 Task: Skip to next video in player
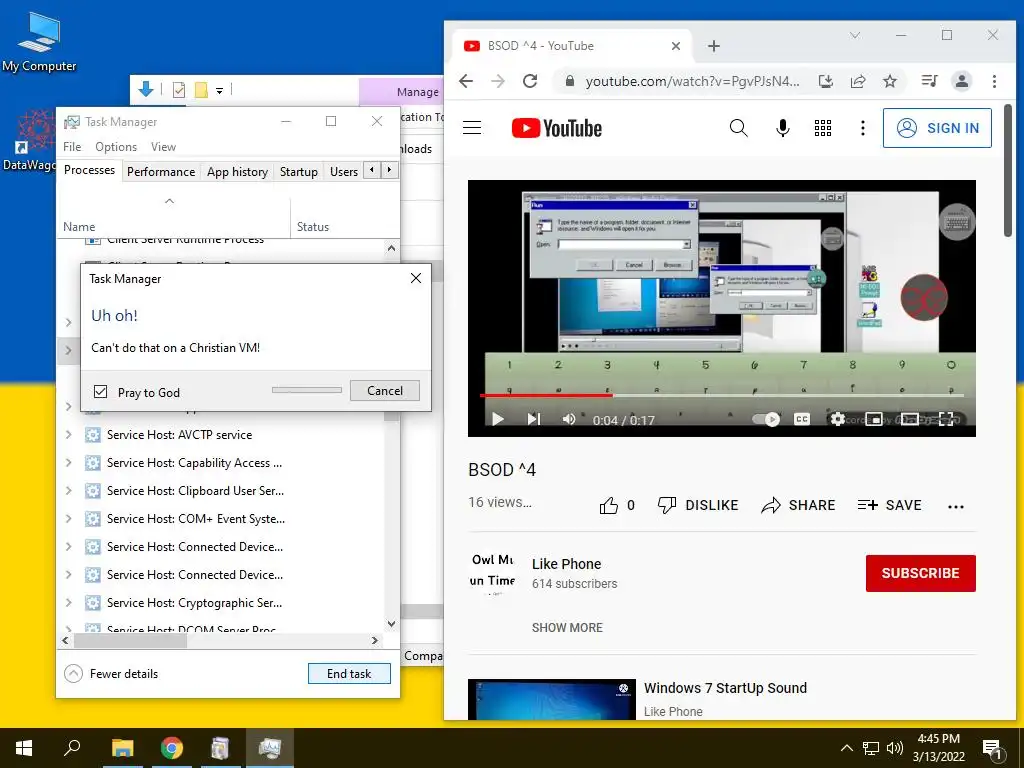[x=534, y=419]
